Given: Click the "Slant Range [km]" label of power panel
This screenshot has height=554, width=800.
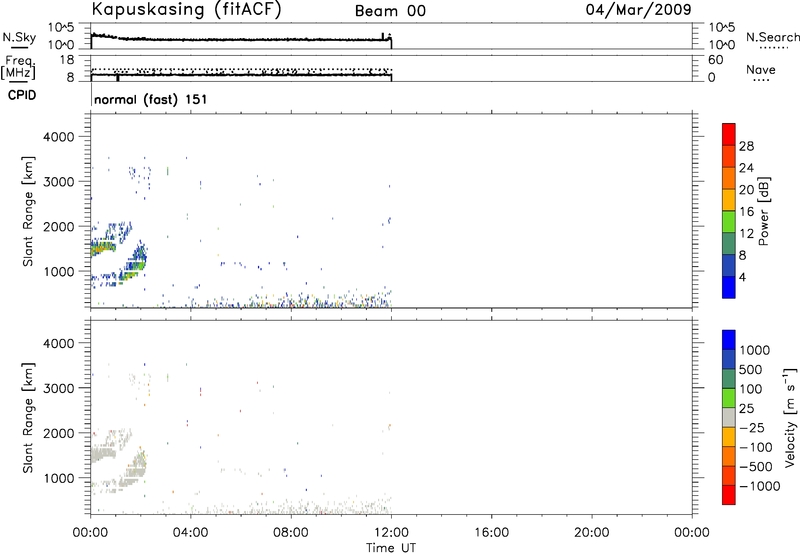Looking at the screenshot, I should (28, 211).
